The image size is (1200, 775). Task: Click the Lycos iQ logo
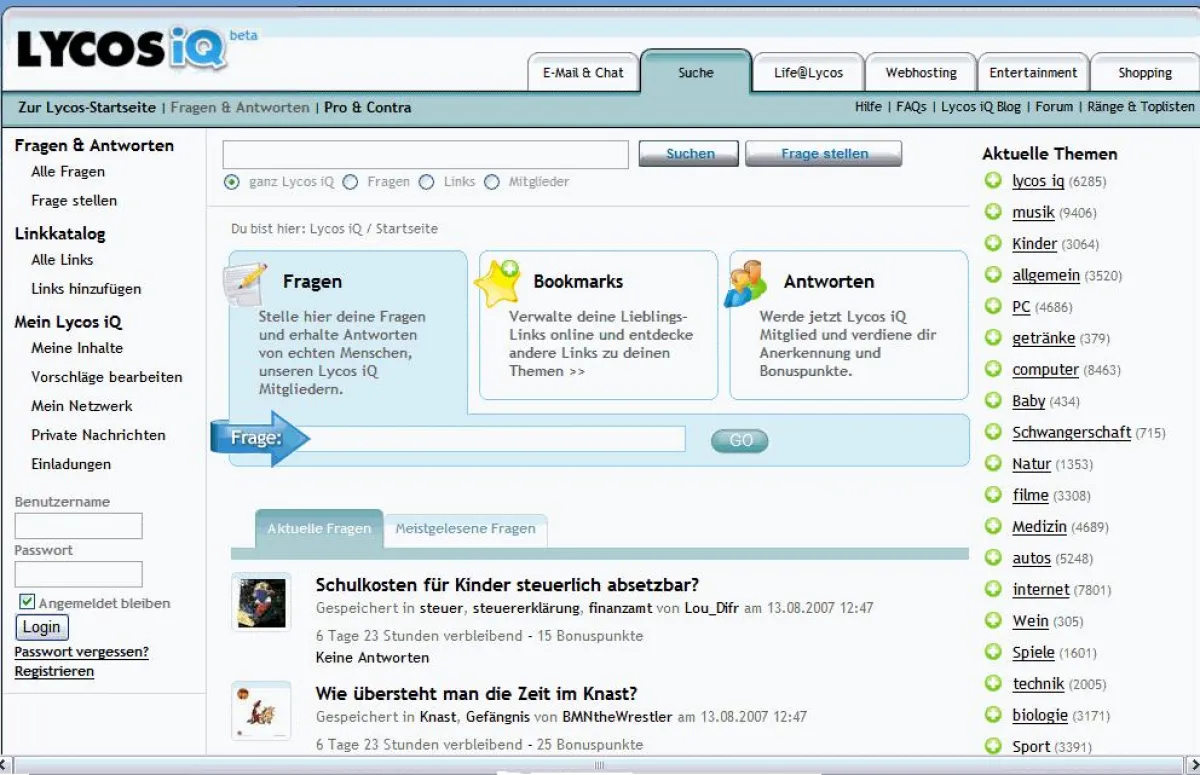tap(122, 48)
